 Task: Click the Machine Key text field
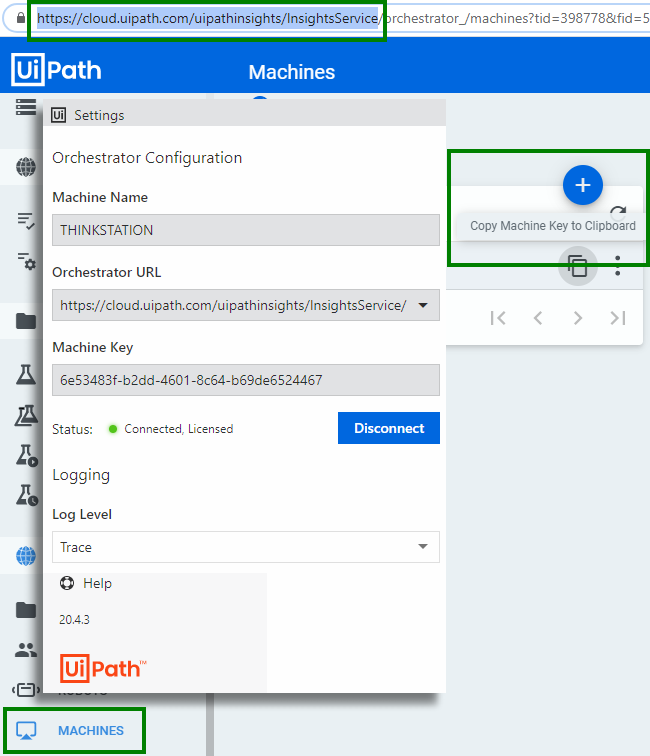(245, 380)
